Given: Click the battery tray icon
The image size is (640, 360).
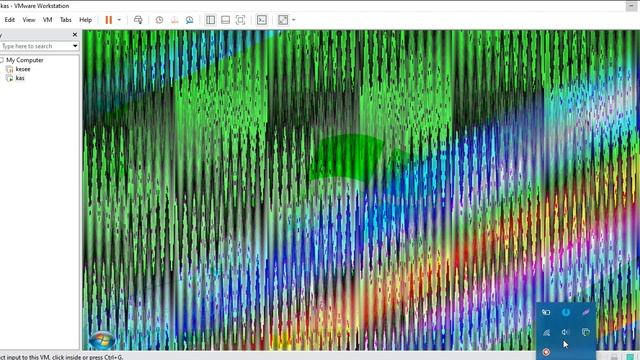Looking at the screenshot, I should (546, 313).
